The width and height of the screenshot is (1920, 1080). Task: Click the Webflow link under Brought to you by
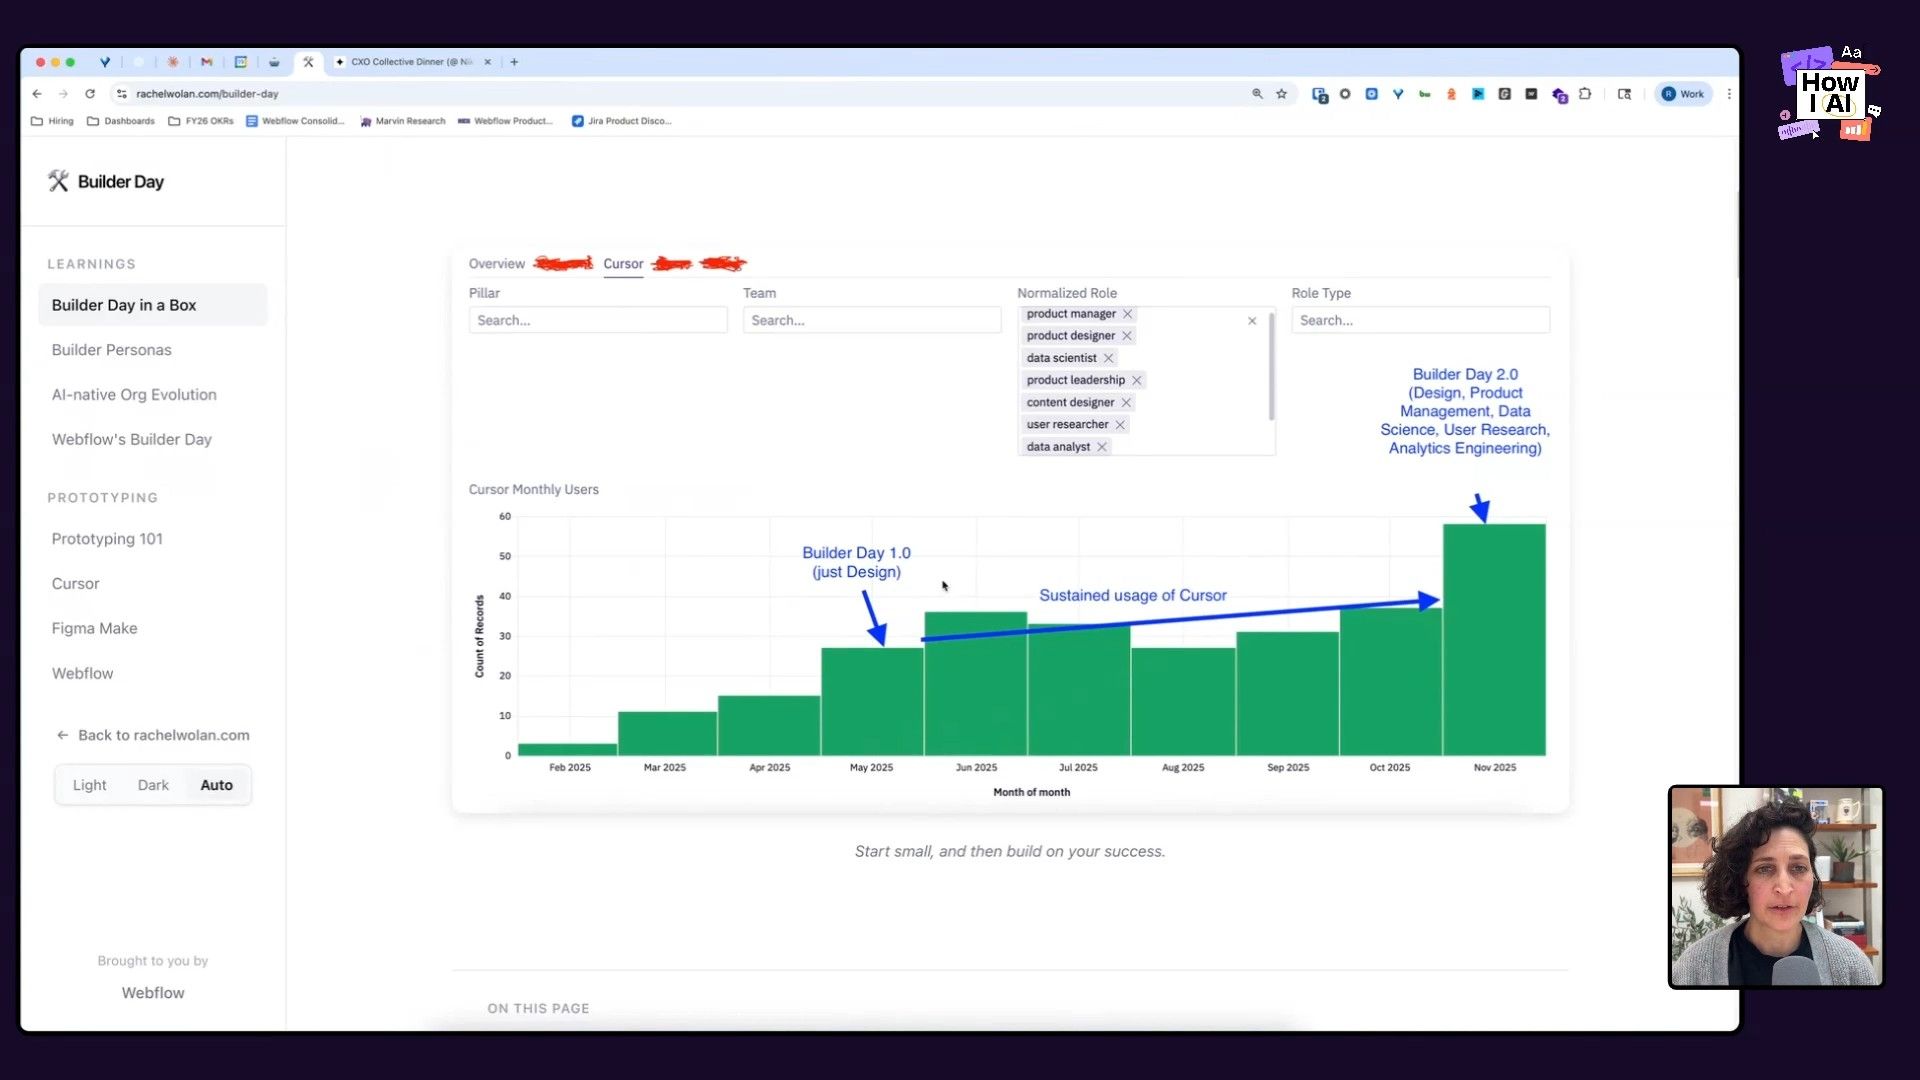tap(153, 993)
